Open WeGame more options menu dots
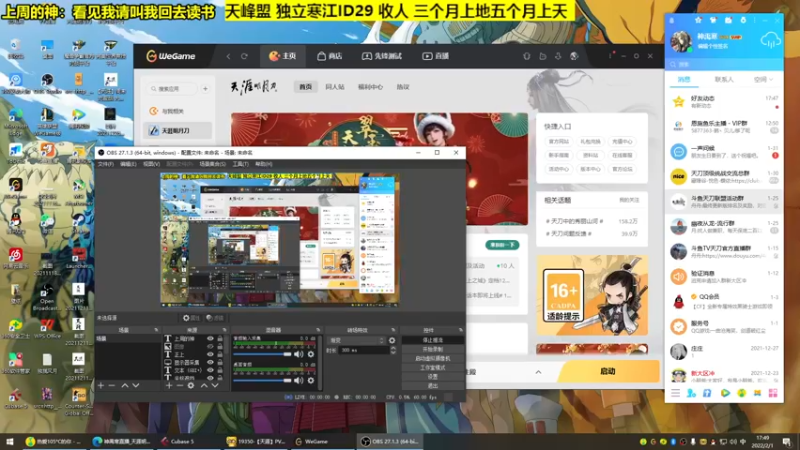The width and height of the screenshot is (800, 450). coord(610,56)
